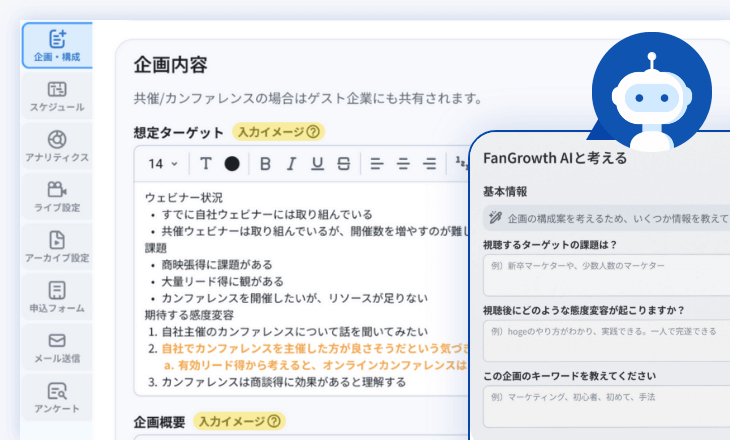Toggle italic formatting
The image size is (730, 440).
(x=291, y=164)
